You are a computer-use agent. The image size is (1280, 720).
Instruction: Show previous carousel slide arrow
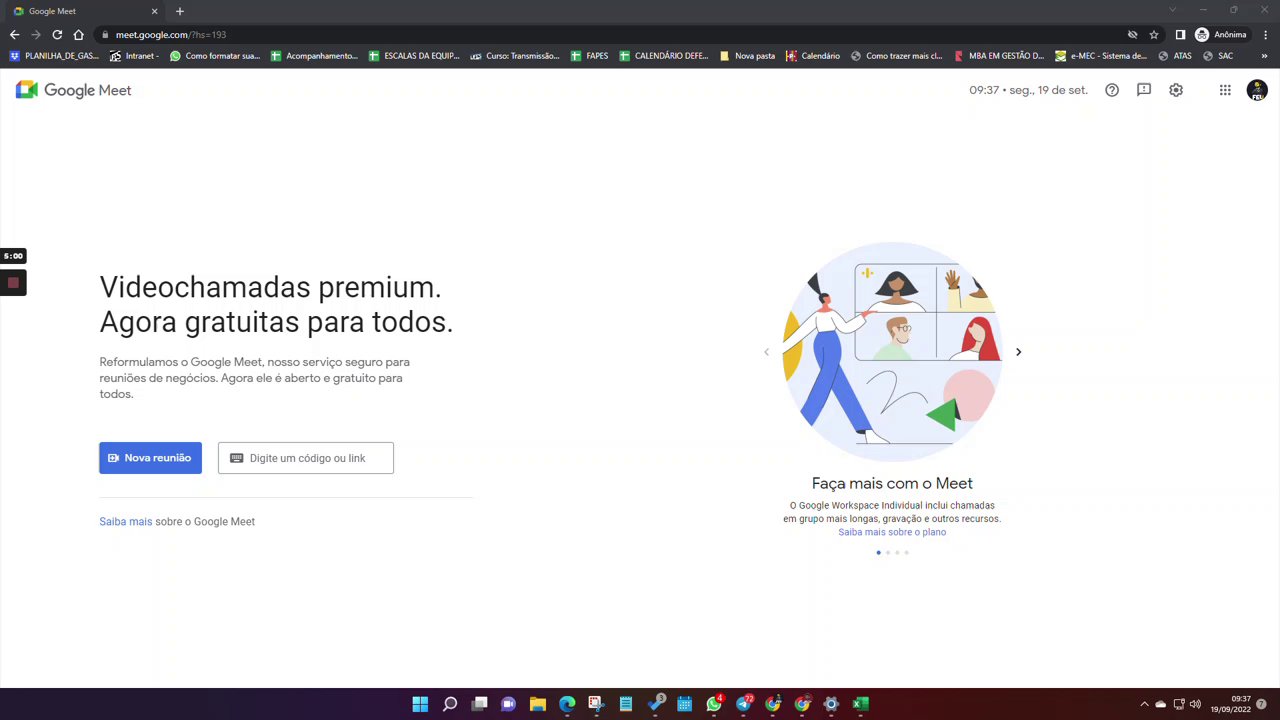767,352
